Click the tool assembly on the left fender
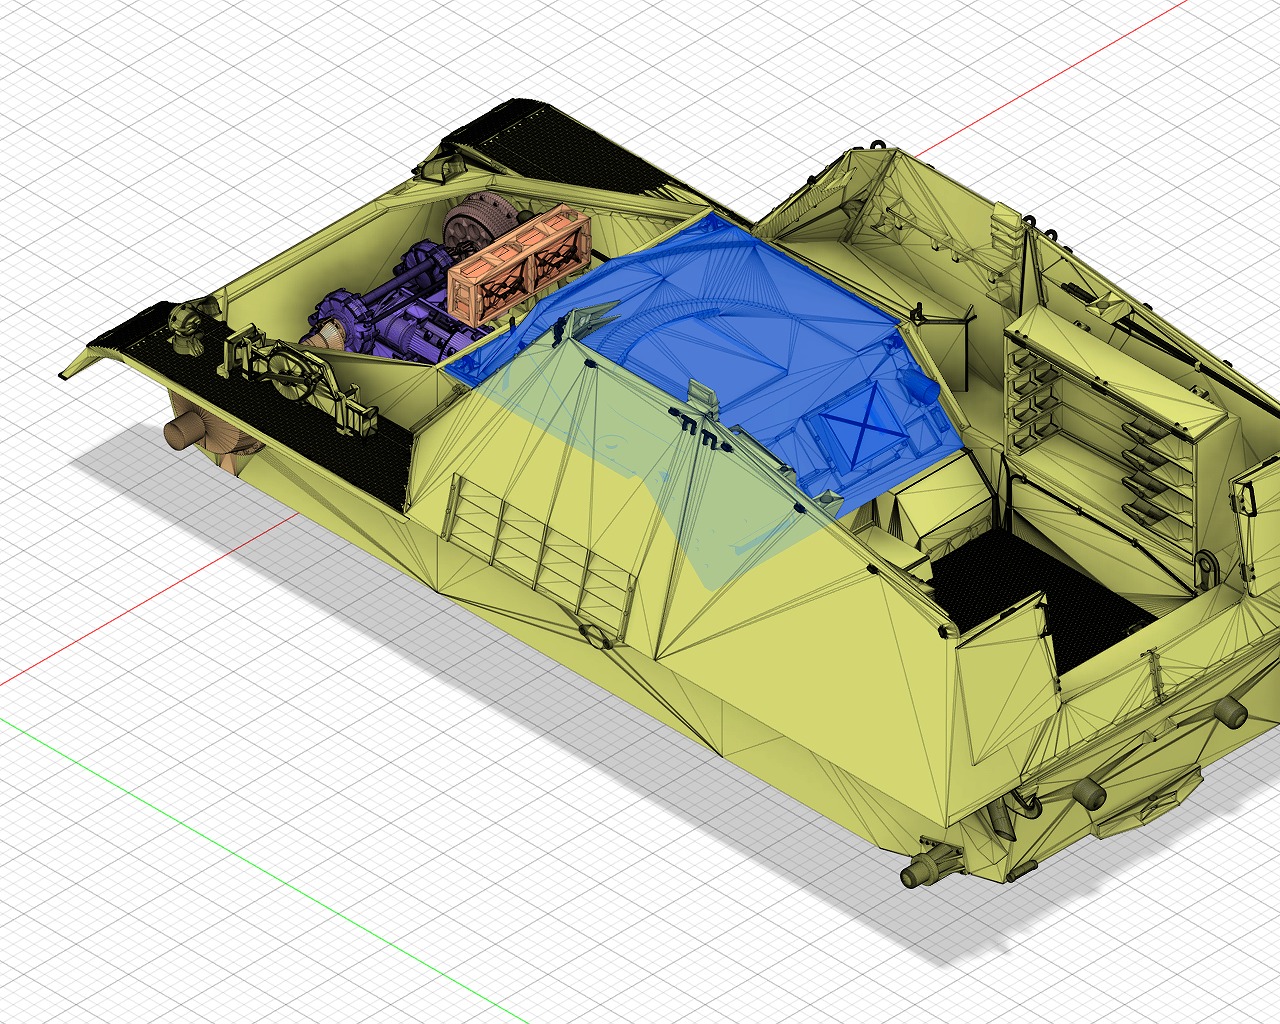This screenshot has height=1024, width=1280. tap(285, 370)
